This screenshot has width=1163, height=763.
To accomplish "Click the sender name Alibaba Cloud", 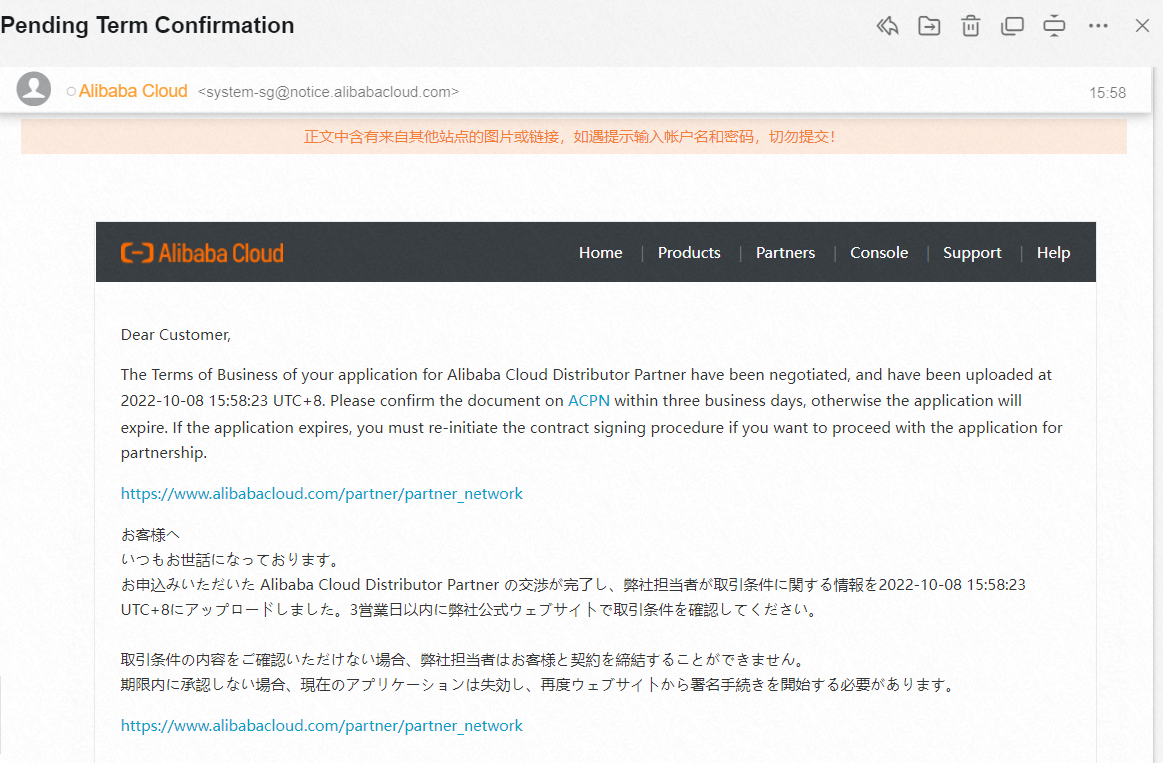I will pos(134,91).
